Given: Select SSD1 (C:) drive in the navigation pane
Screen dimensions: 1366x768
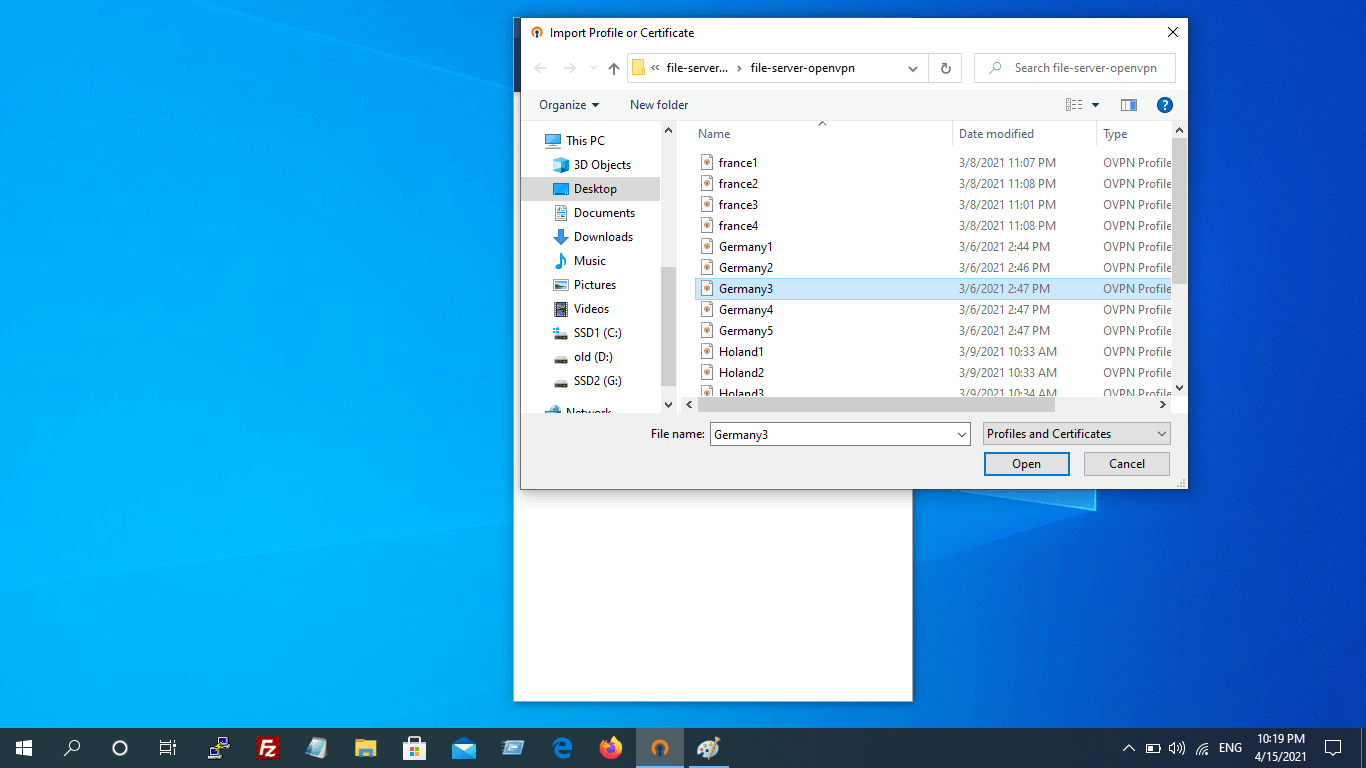Looking at the screenshot, I should click(597, 333).
